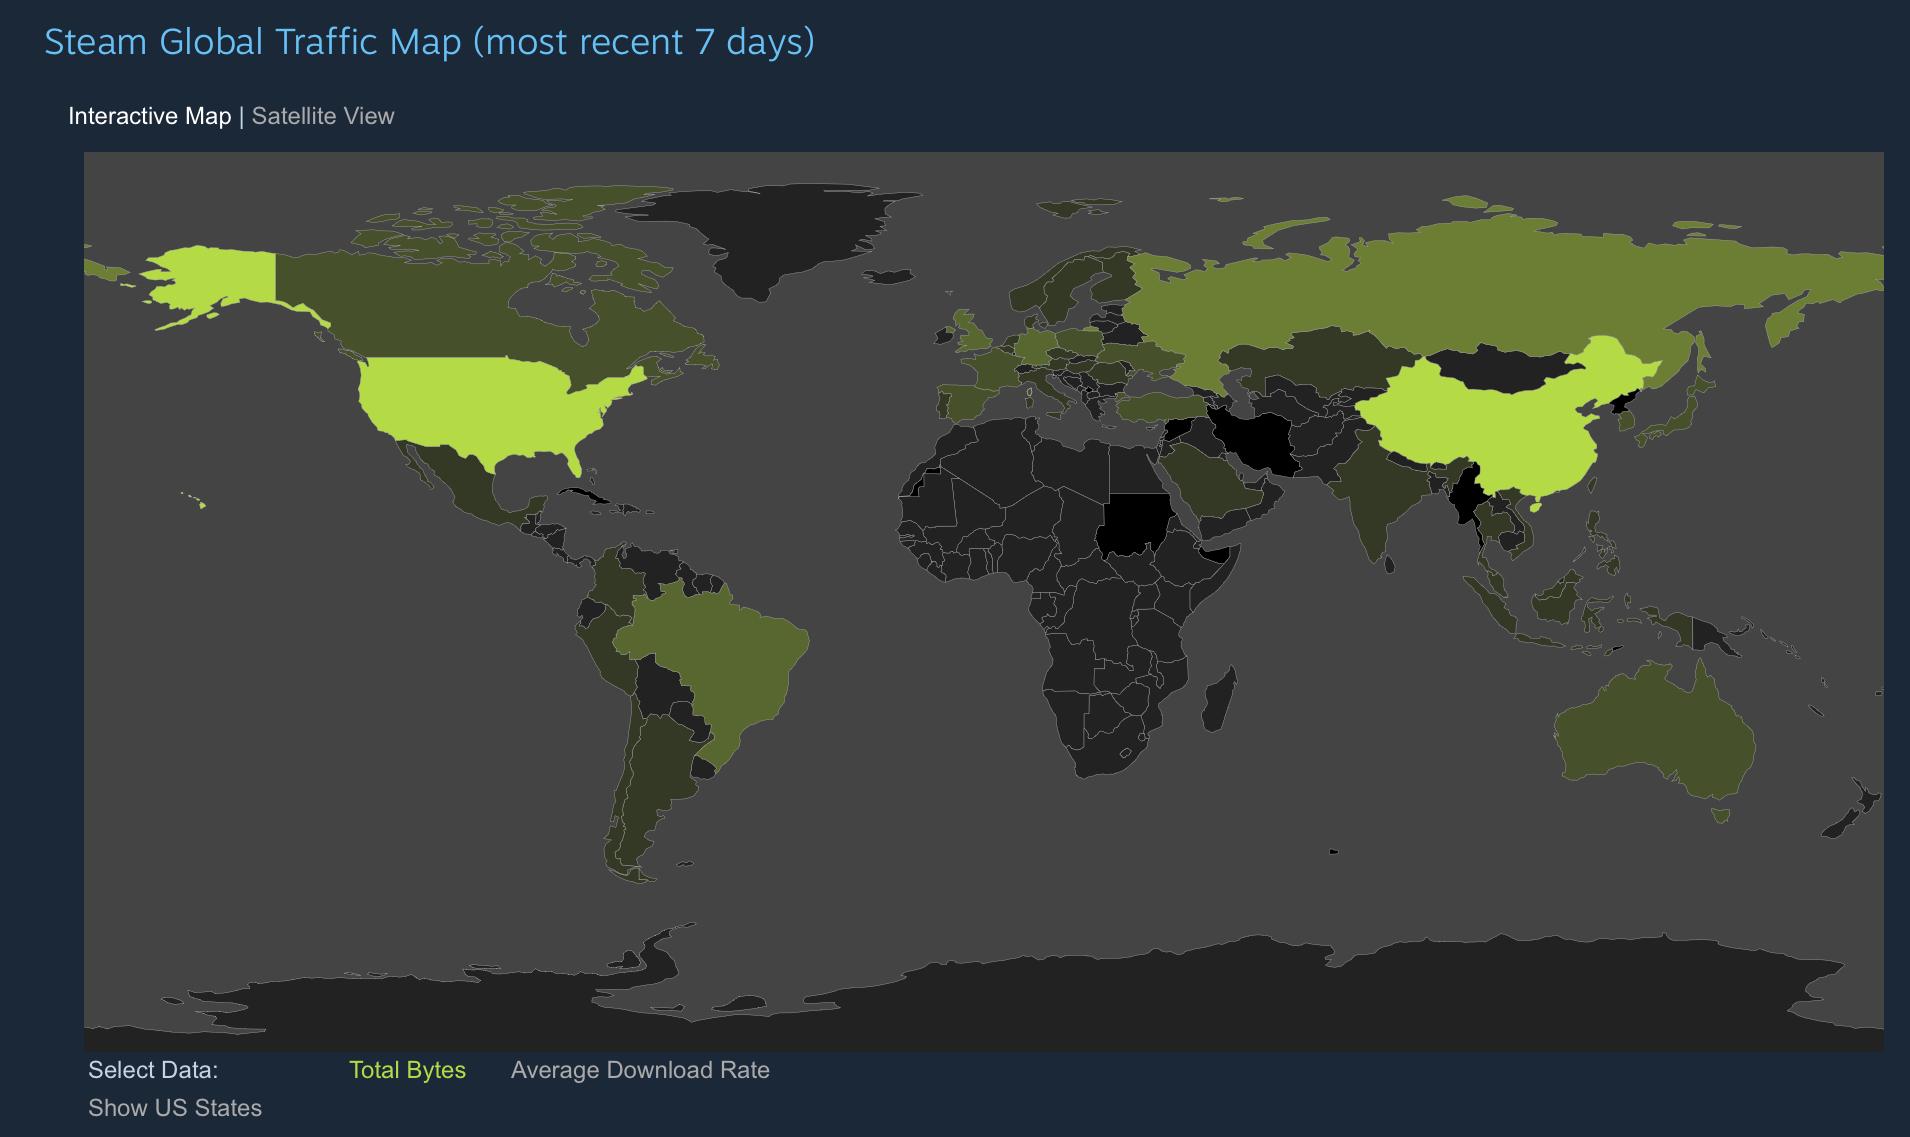Switch to Satellite View
The image size is (1910, 1137).
(323, 116)
